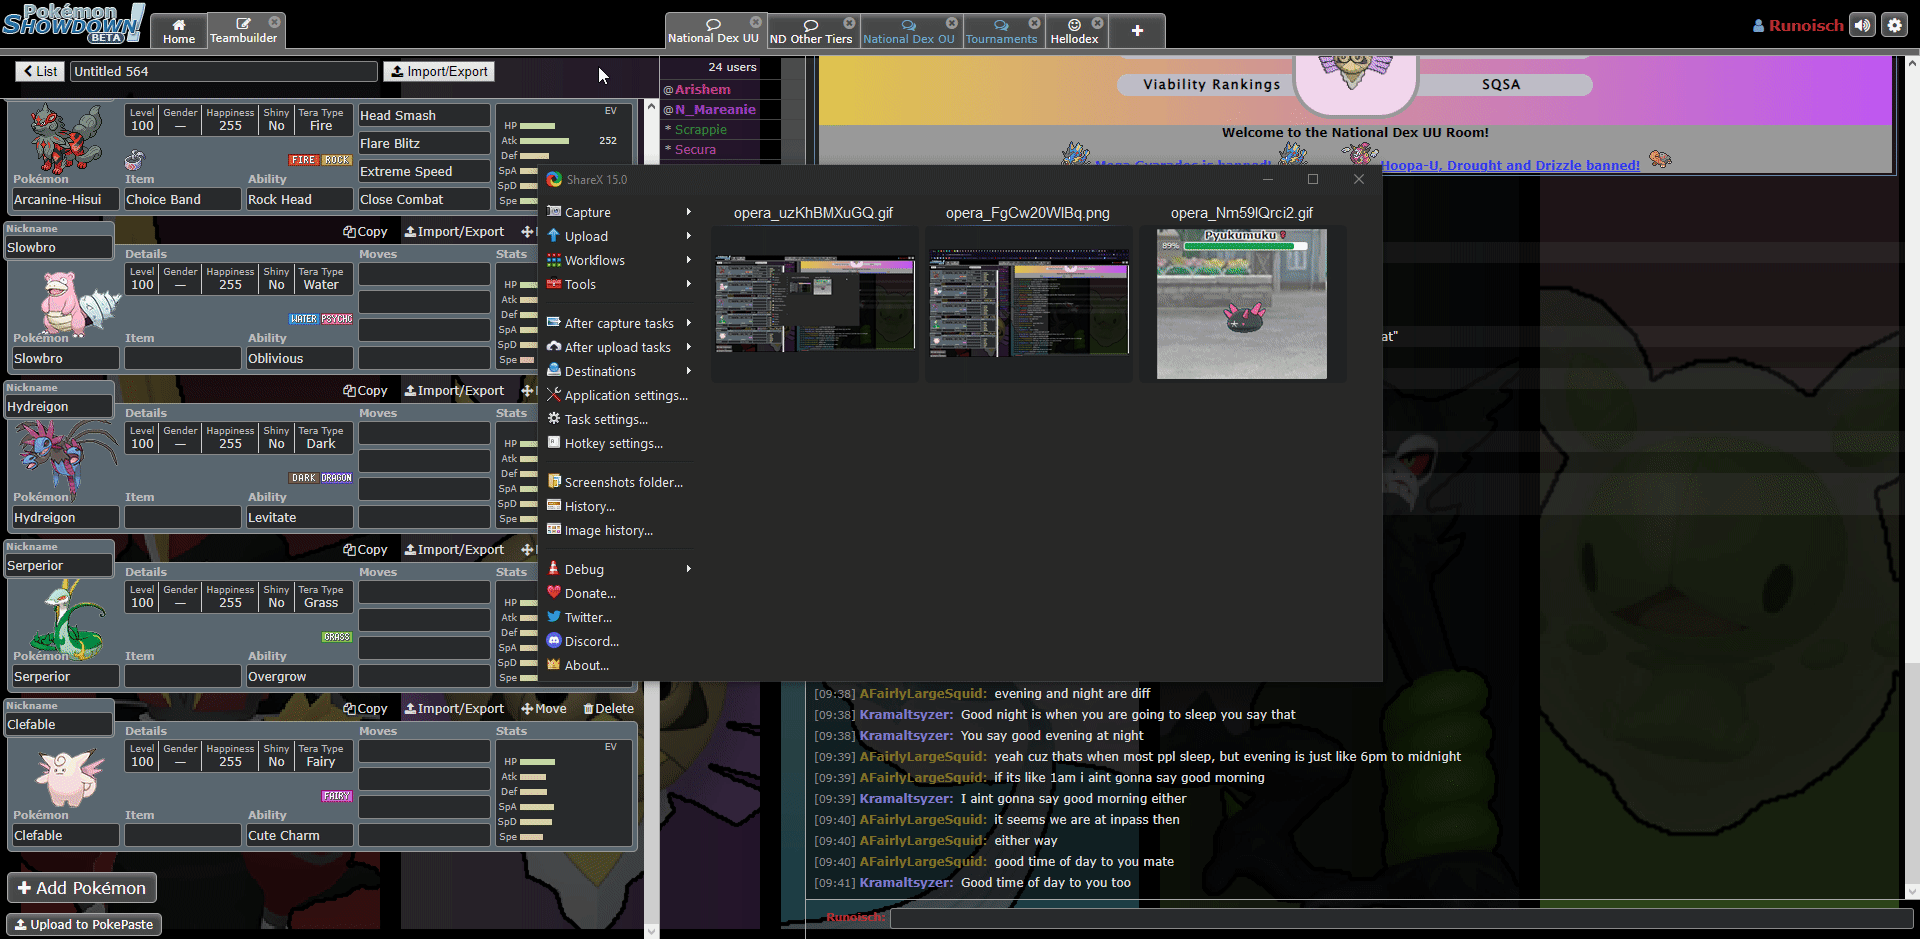Screen dimensions: 1920x939
Task: Click the team Import/Export button
Action: (x=439, y=71)
